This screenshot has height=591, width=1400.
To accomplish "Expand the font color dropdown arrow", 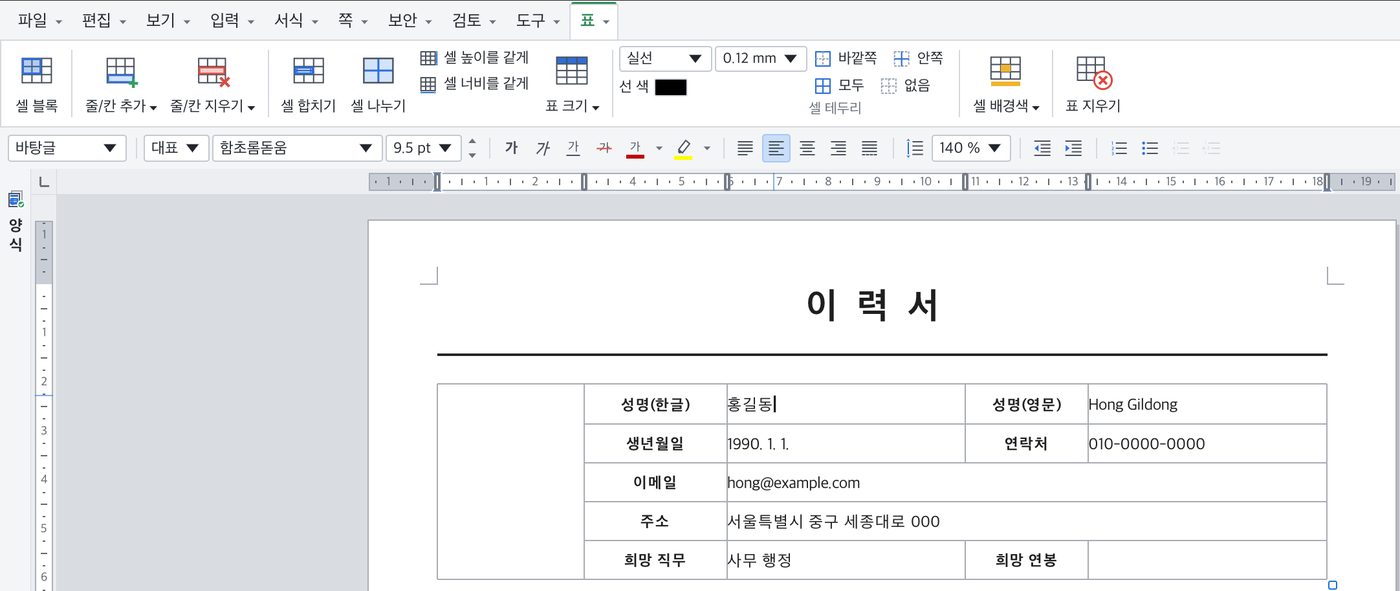I will 659,148.
